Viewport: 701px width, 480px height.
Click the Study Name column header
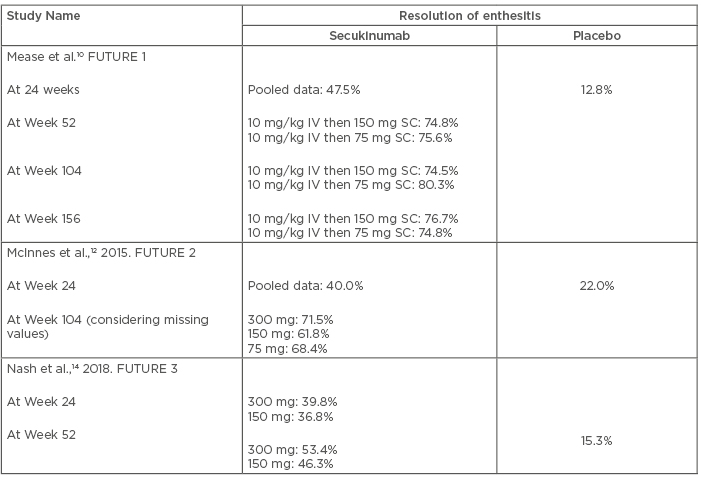44,16
